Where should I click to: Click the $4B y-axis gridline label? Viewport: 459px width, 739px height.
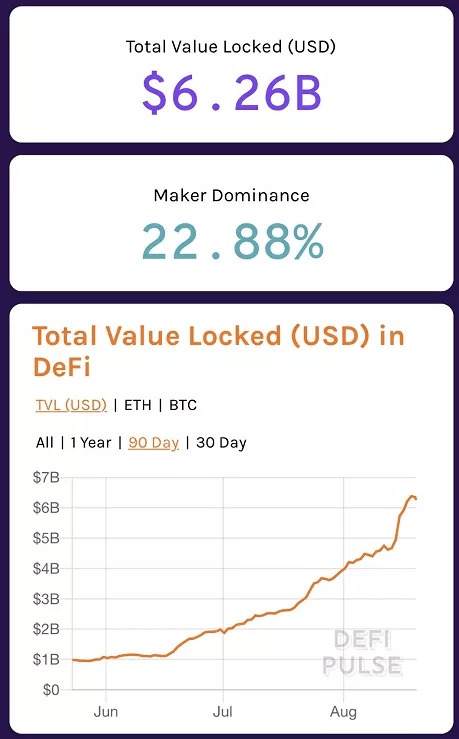(46, 568)
